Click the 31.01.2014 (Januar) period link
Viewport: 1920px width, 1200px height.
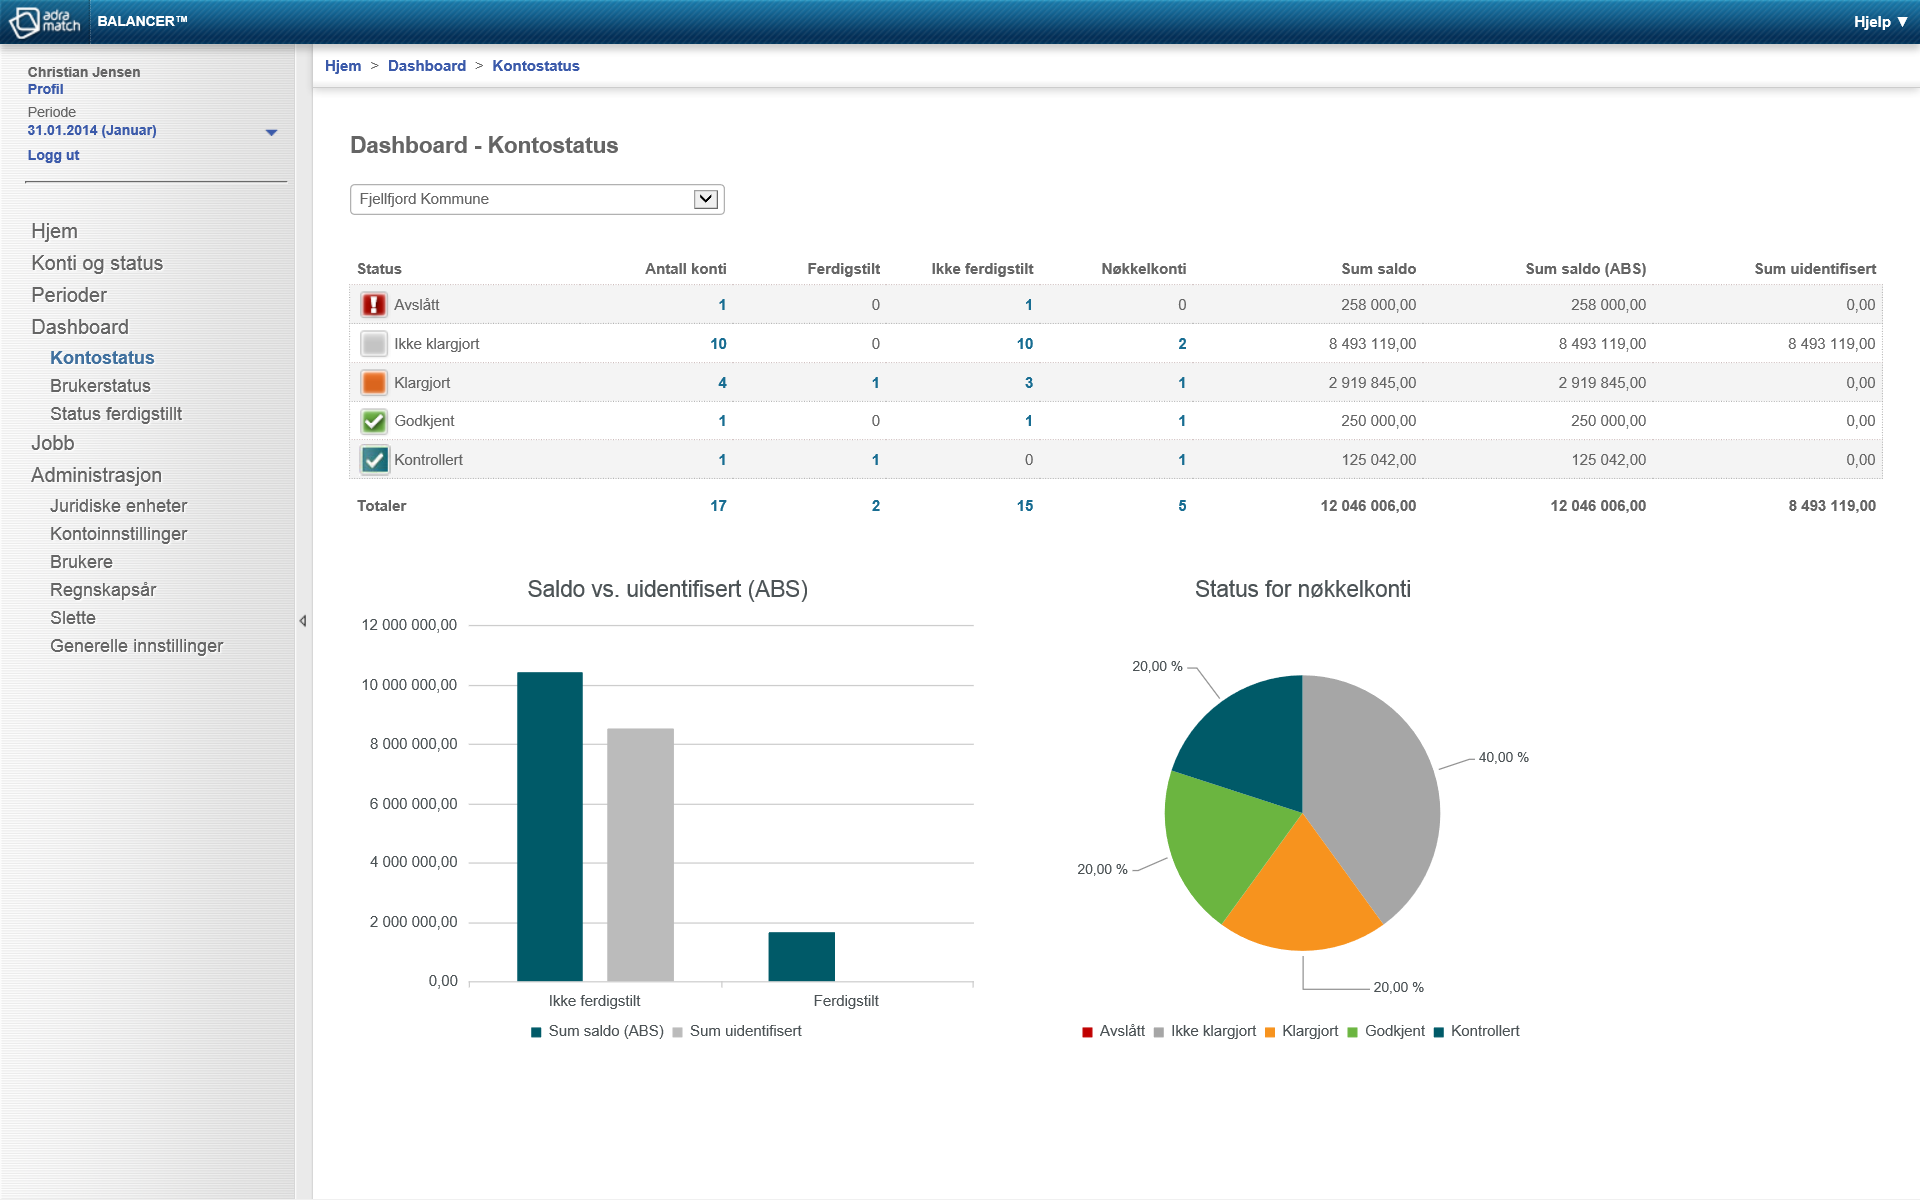click(92, 130)
